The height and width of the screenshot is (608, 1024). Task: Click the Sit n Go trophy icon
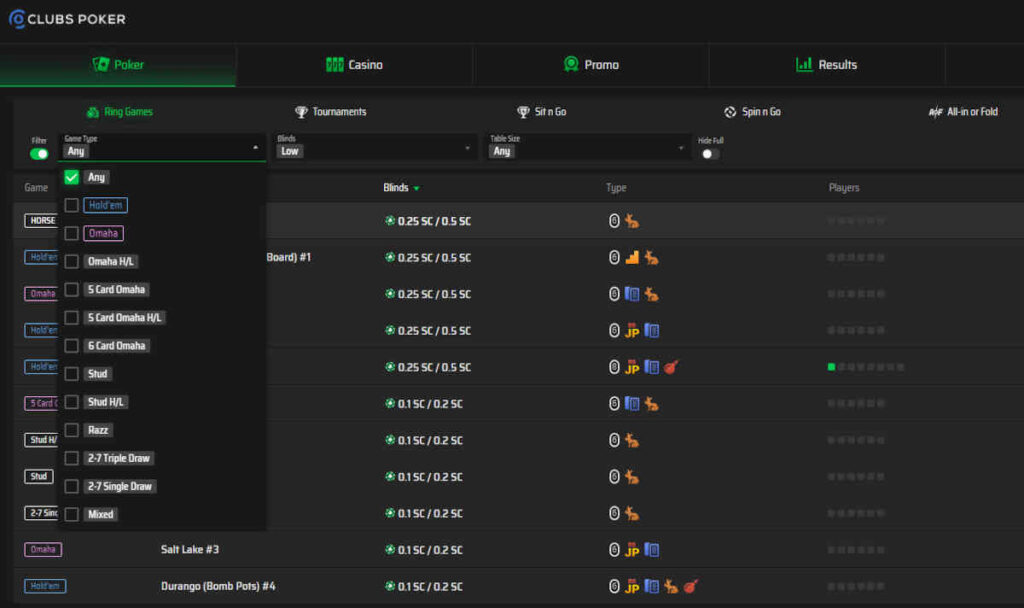pos(523,112)
